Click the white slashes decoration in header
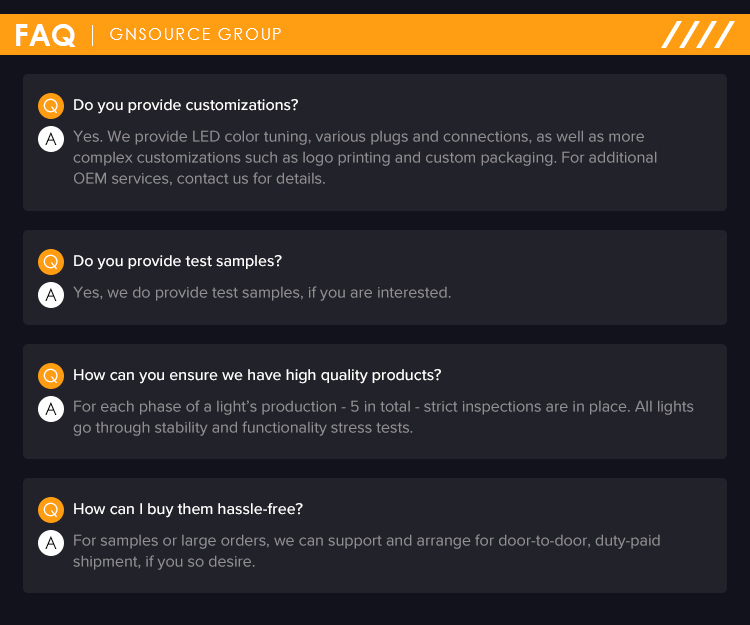The height and width of the screenshot is (625, 750). click(x=698, y=34)
